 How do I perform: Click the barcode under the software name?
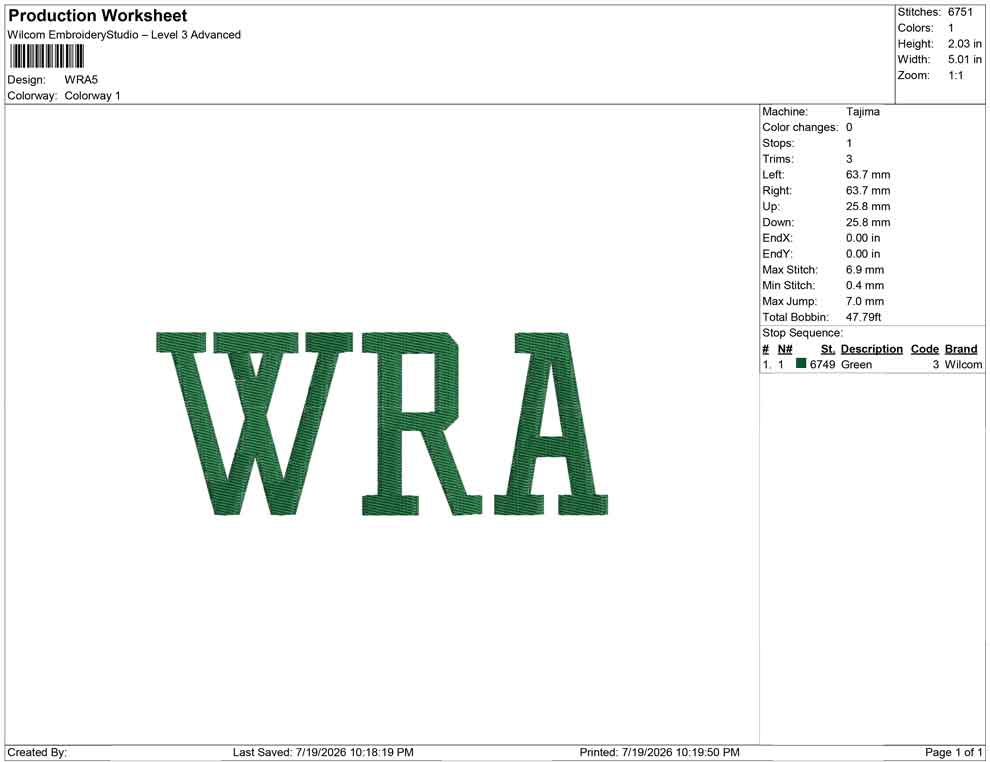point(47,57)
